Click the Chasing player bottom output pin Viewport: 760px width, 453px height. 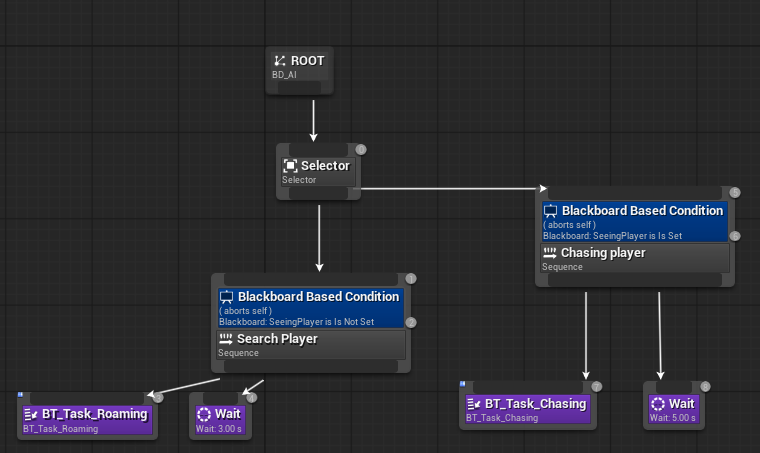pyautogui.click(x=634, y=280)
